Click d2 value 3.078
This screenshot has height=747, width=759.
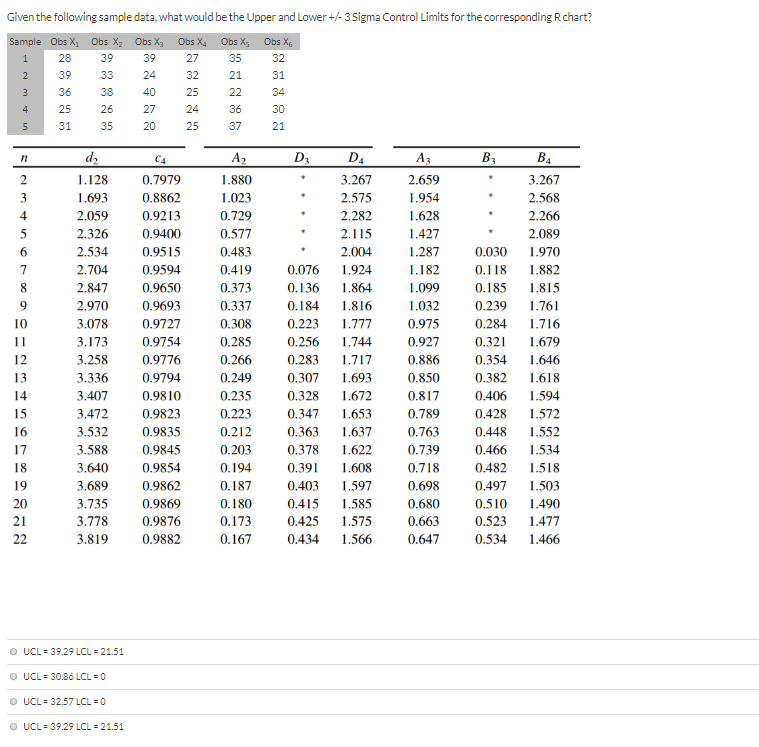92,324
